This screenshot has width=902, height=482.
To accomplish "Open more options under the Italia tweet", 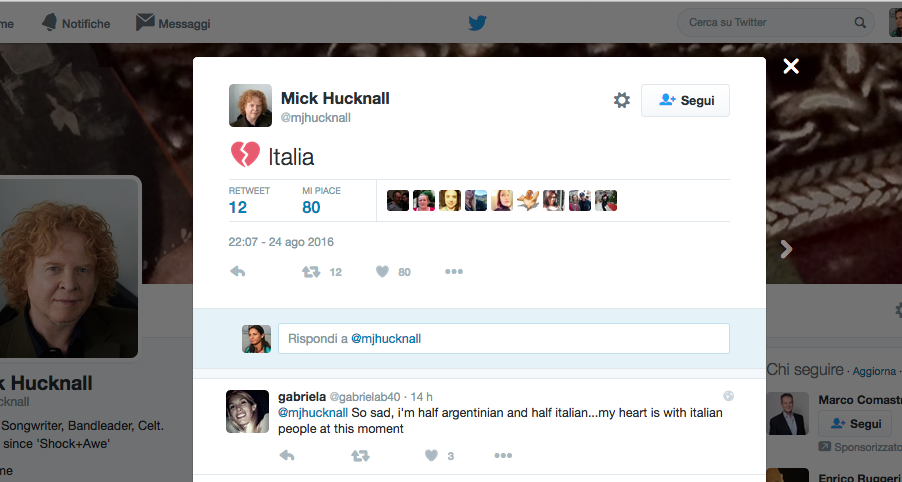I will point(453,271).
